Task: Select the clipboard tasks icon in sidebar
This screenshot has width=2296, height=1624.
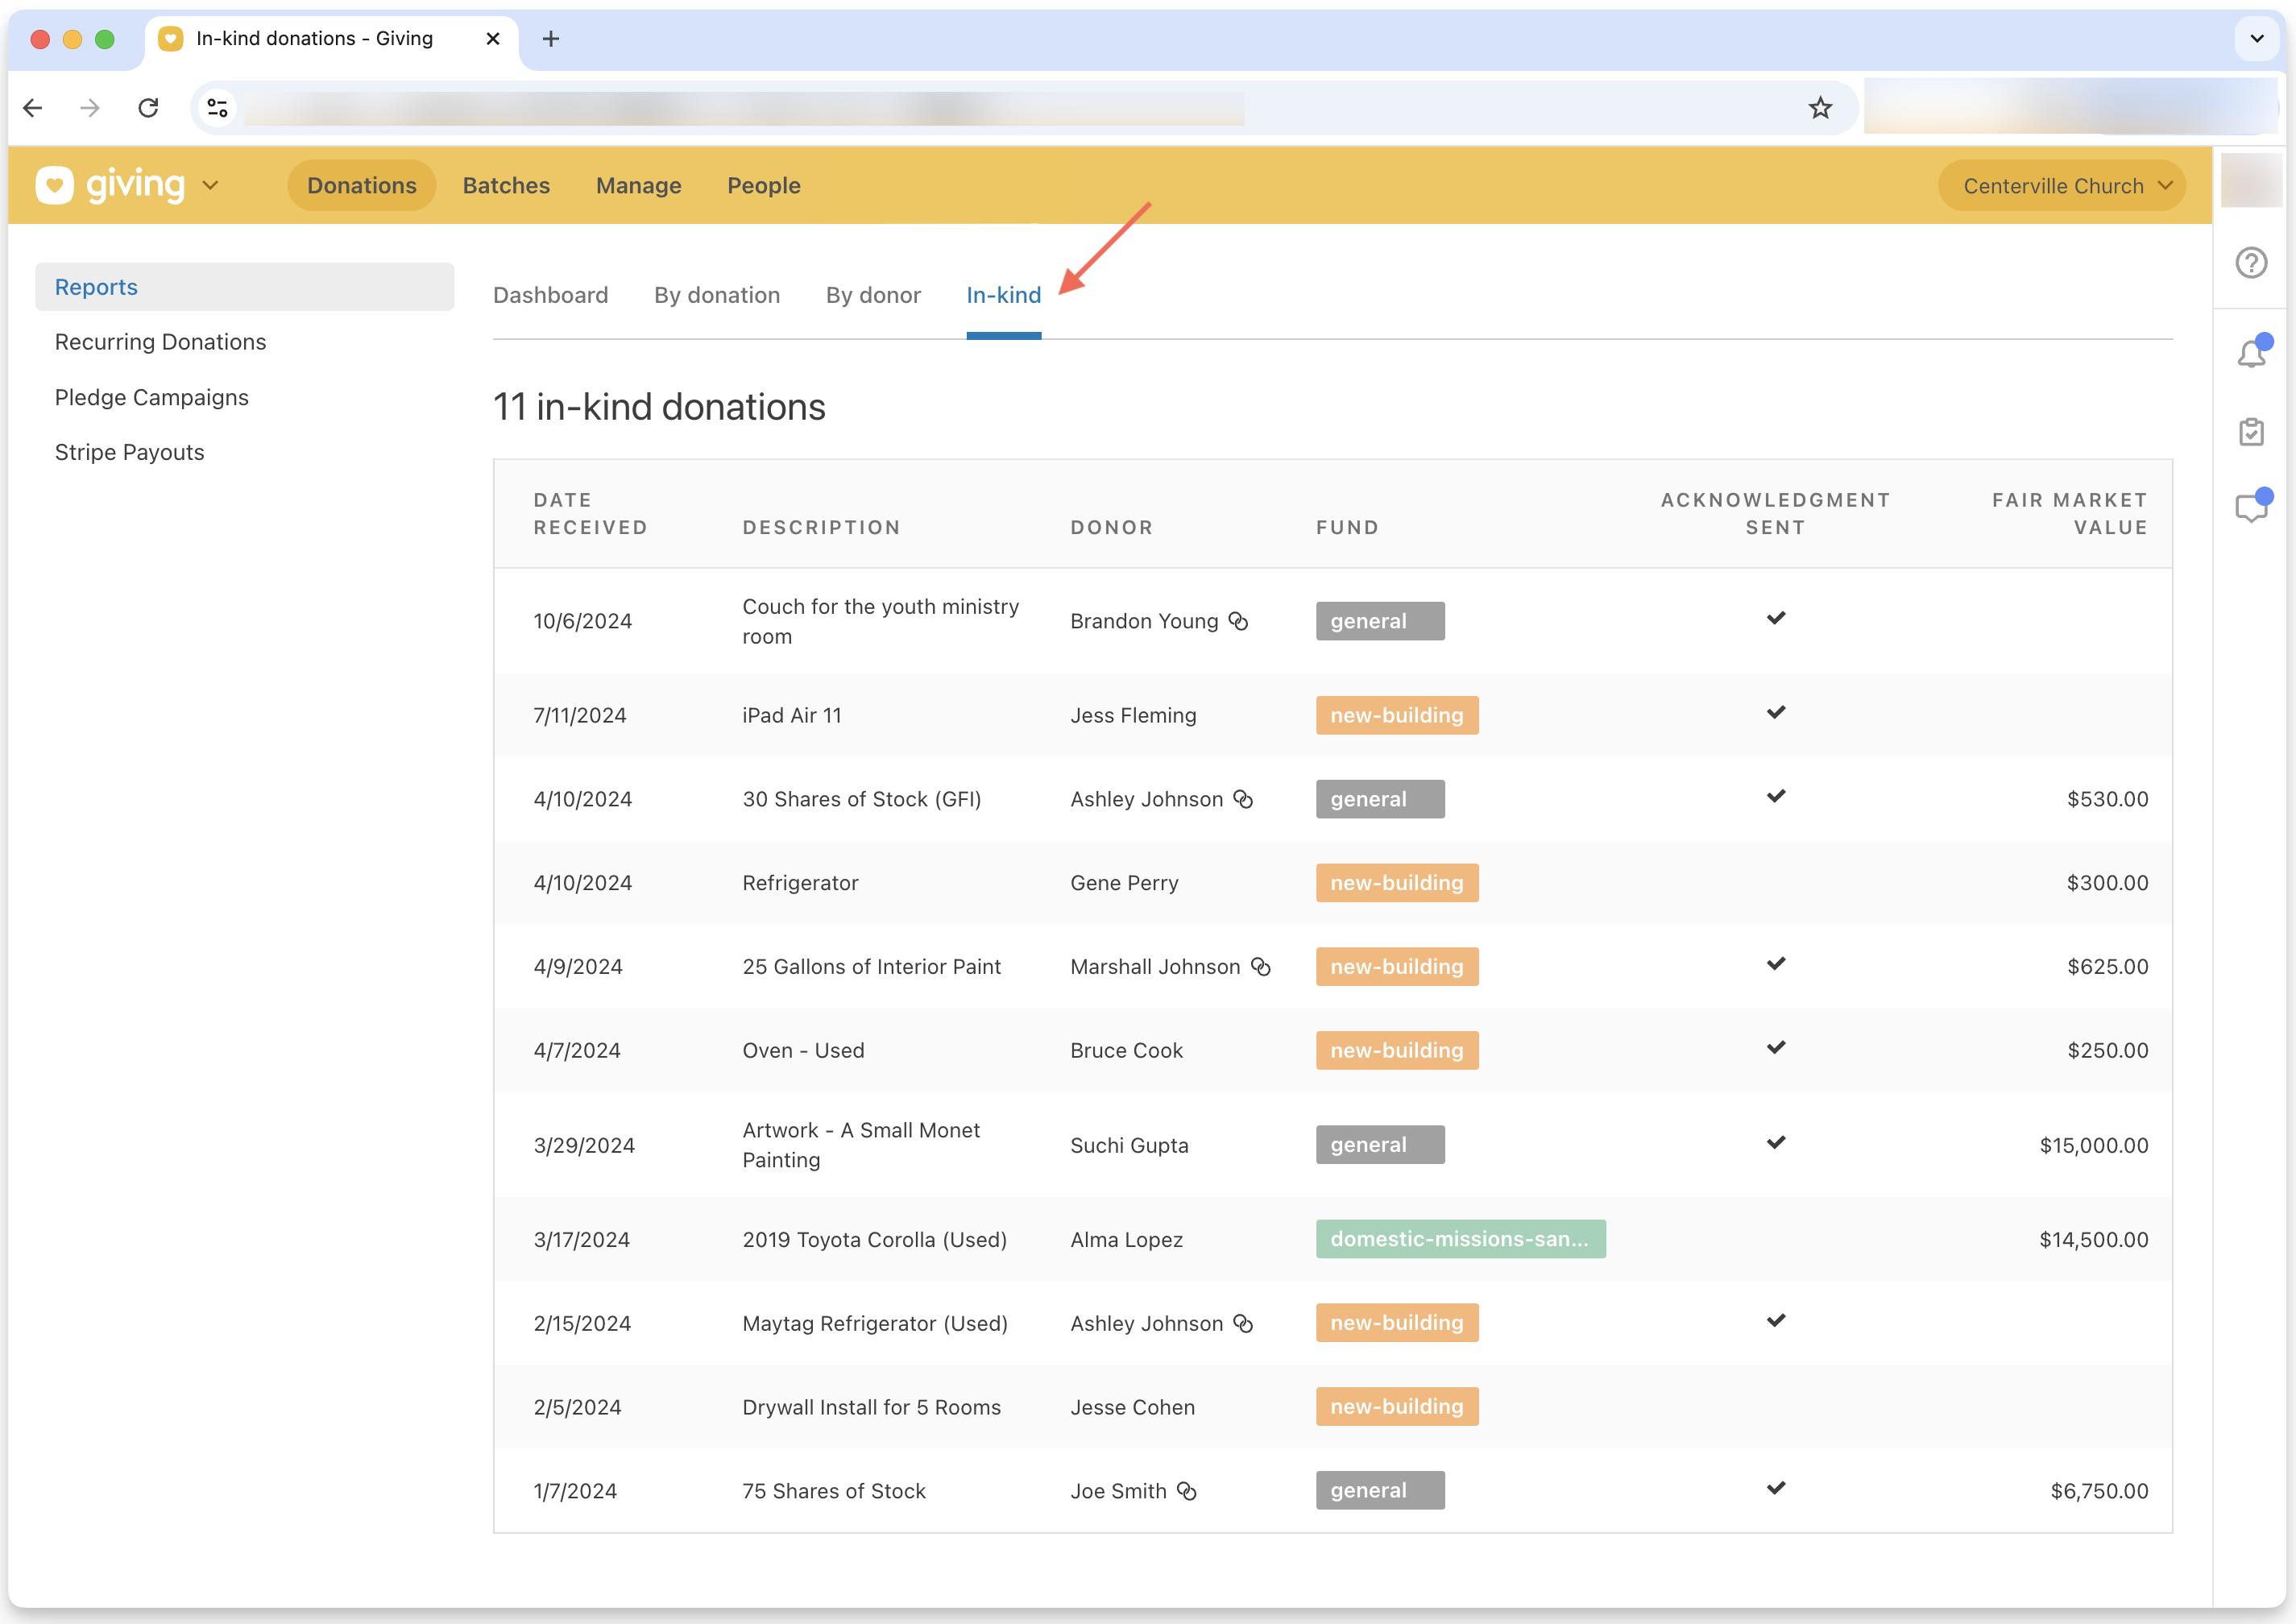Action: 2251,431
